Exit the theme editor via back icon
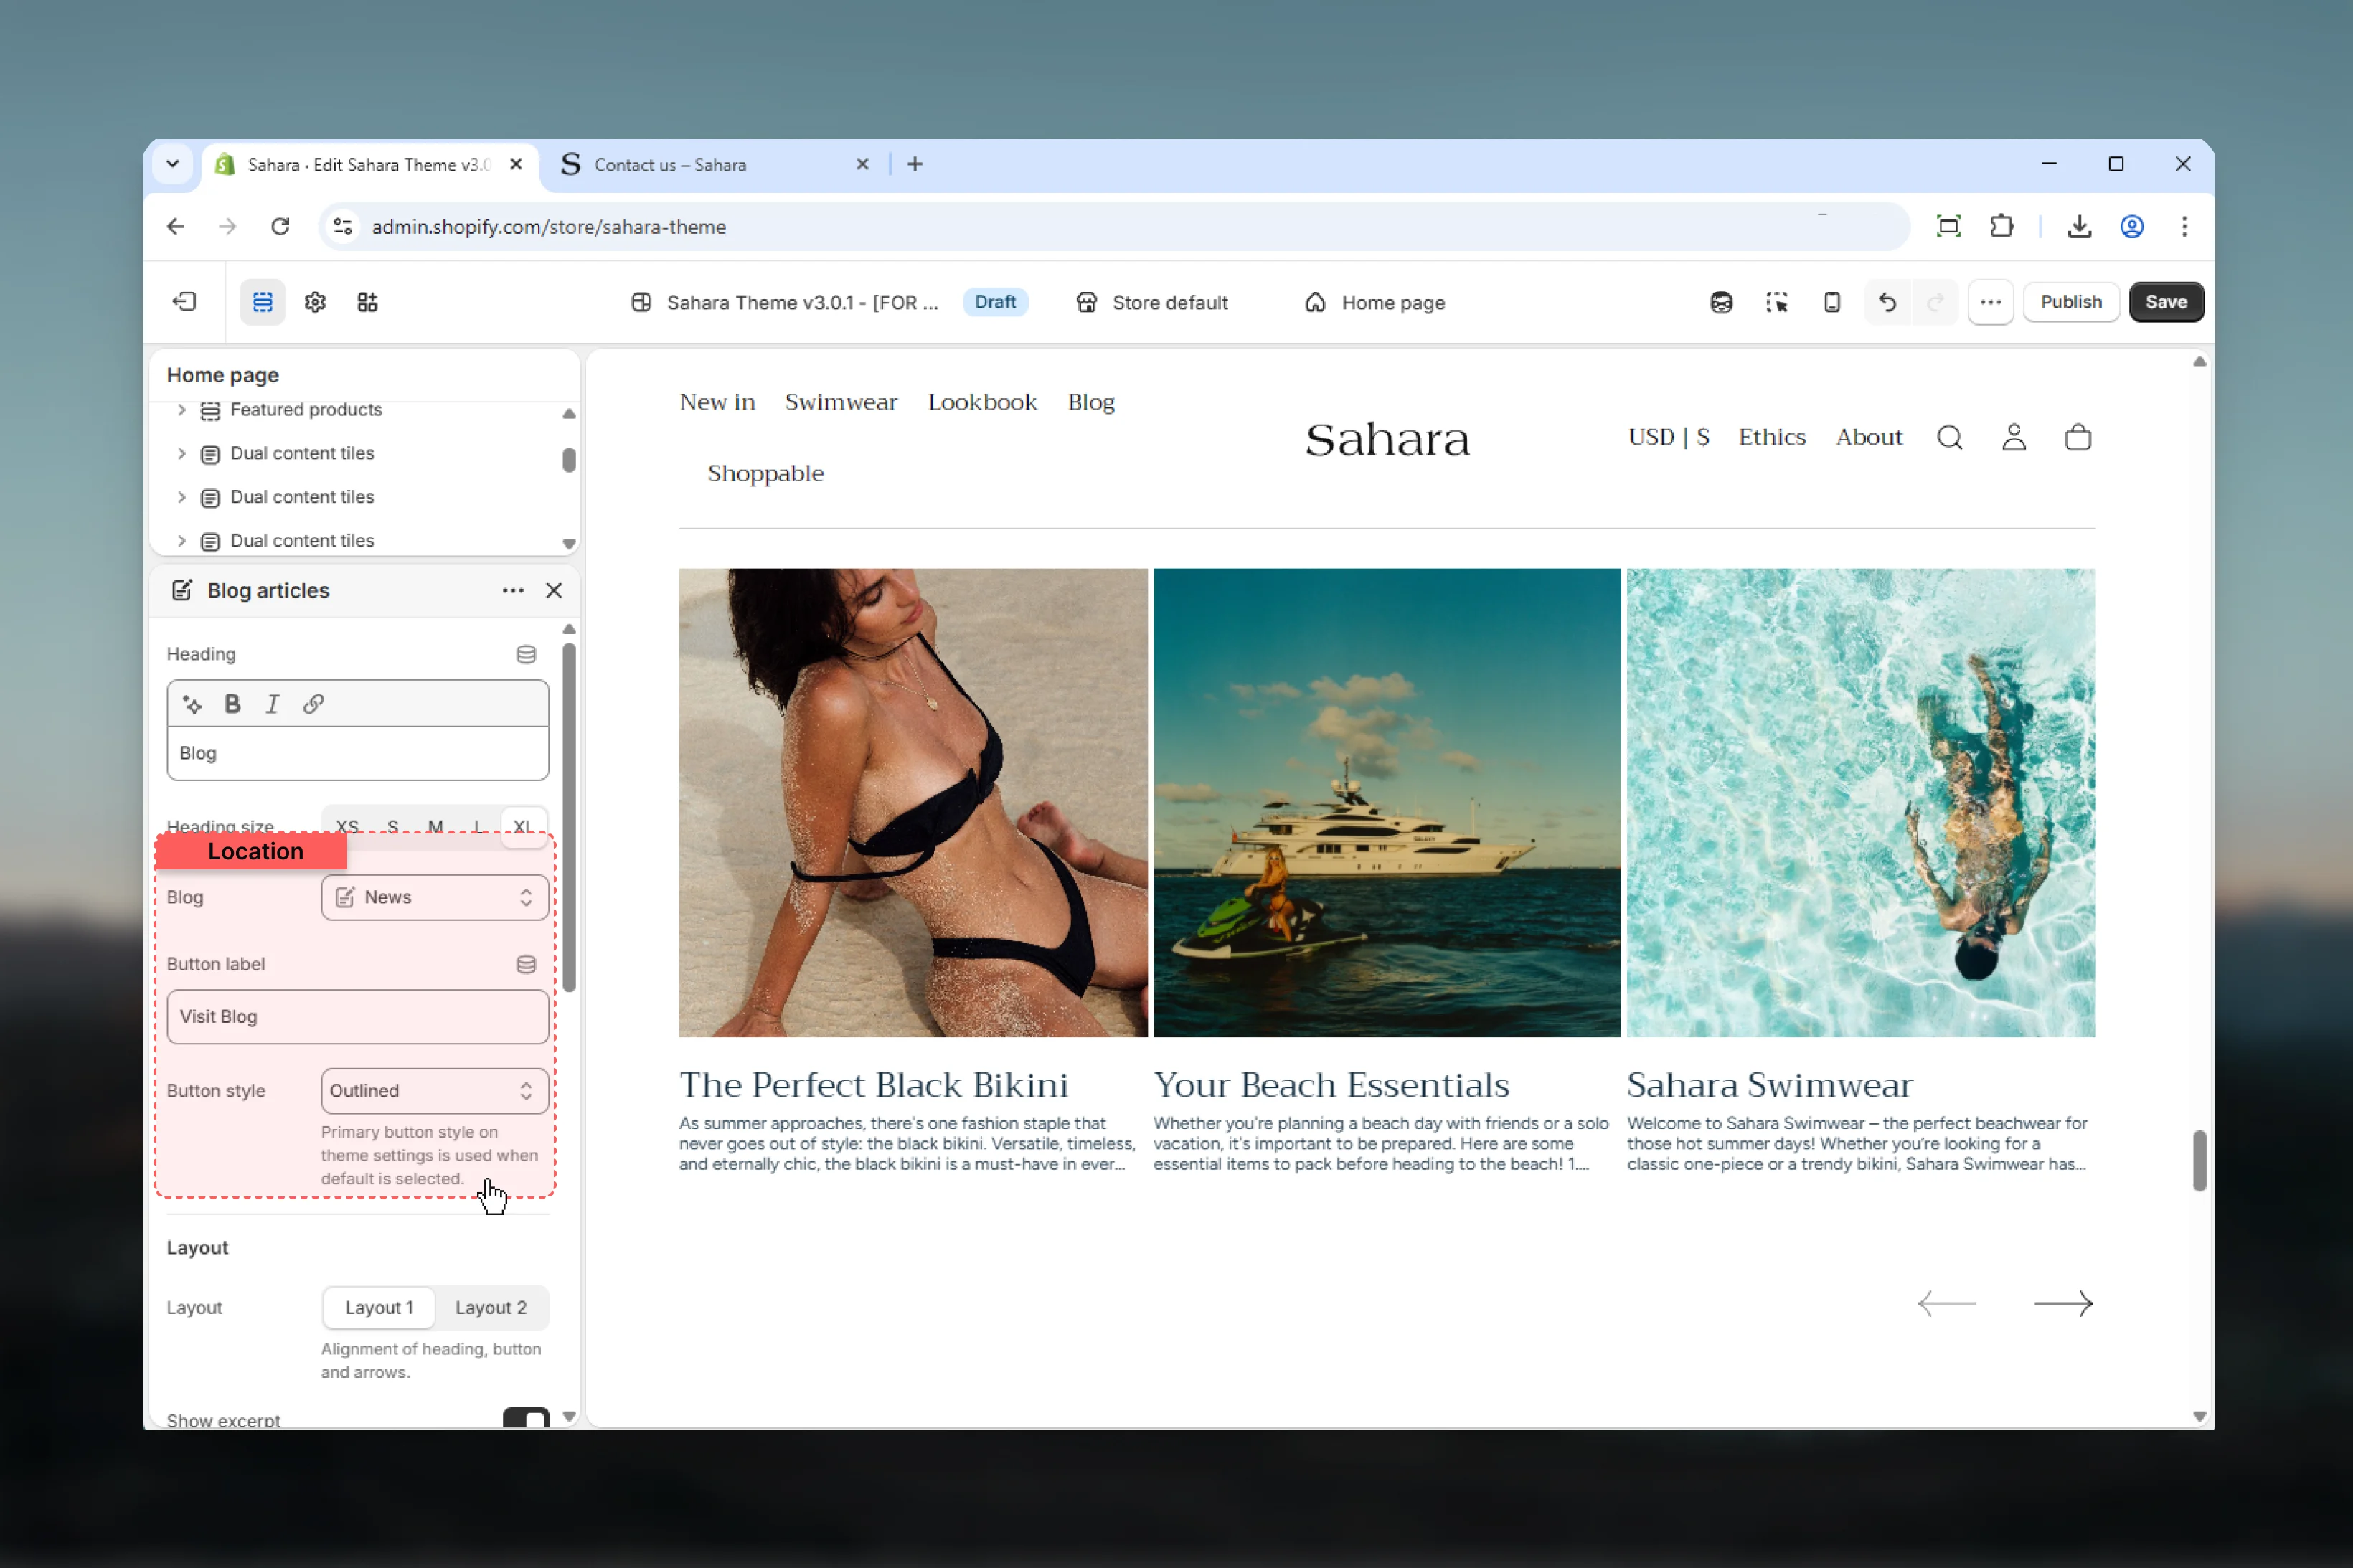This screenshot has width=2353, height=1568. 184,302
